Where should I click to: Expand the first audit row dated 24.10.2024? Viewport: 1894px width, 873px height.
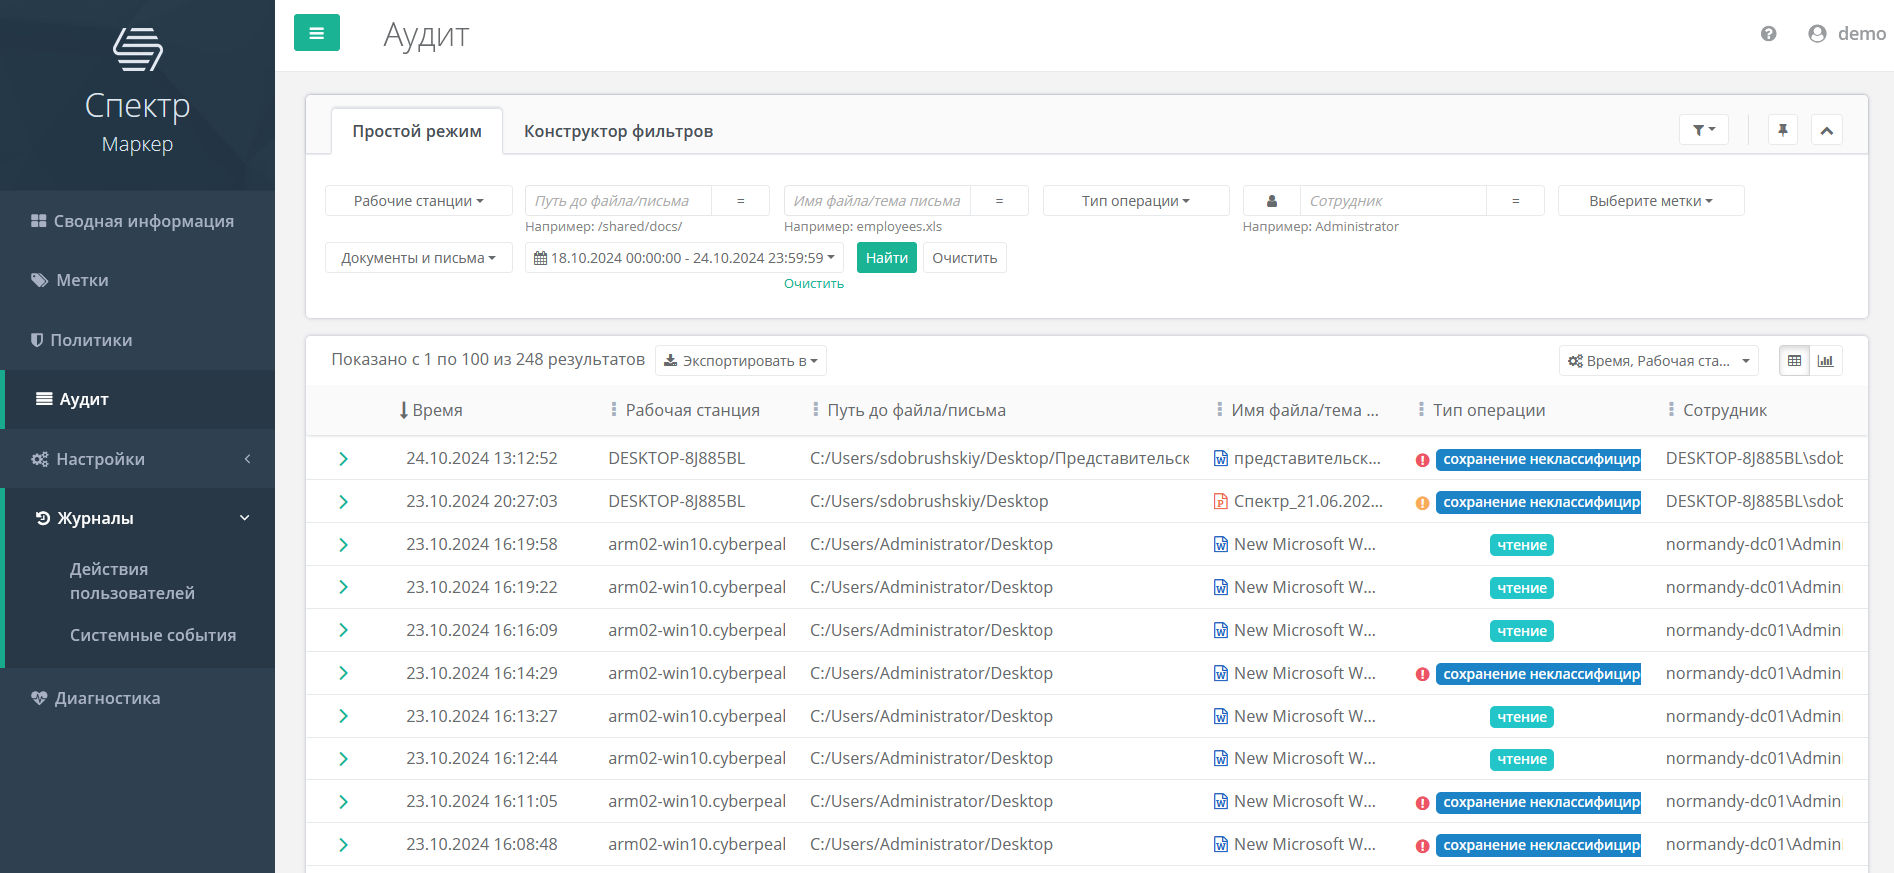[x=343, y=459]
